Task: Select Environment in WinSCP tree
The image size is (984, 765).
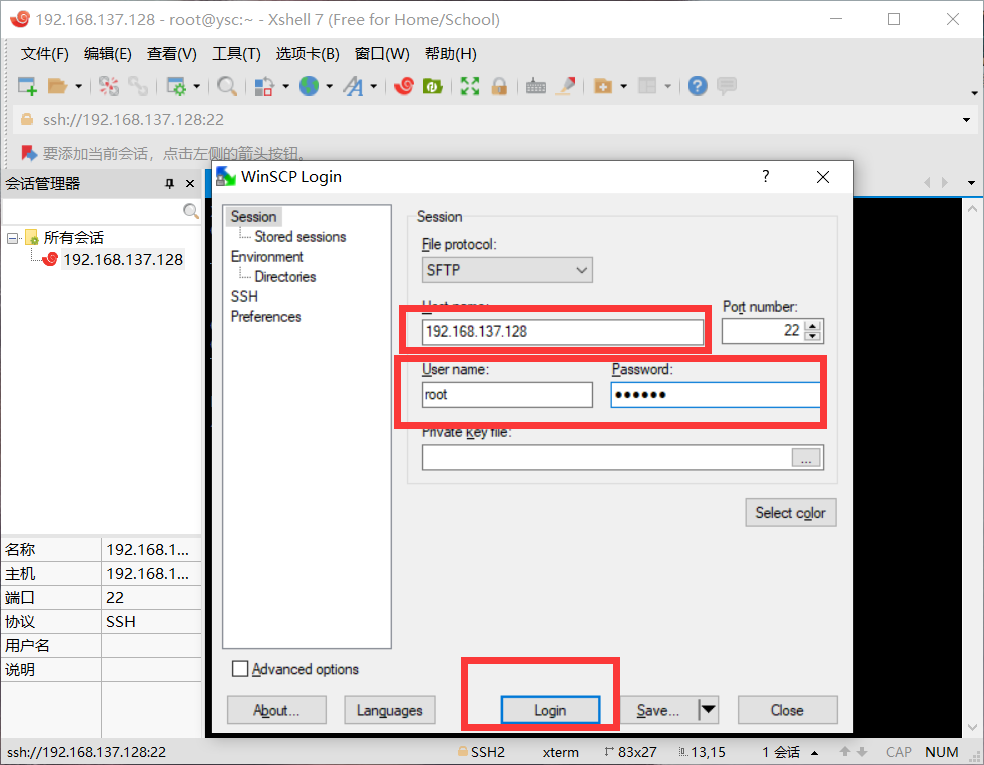Action: 267,257
